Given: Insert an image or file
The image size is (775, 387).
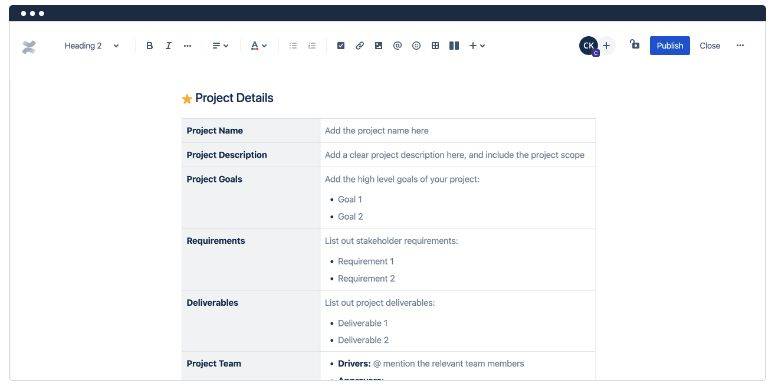Looking at the screenshot, I should coord(378,45).
